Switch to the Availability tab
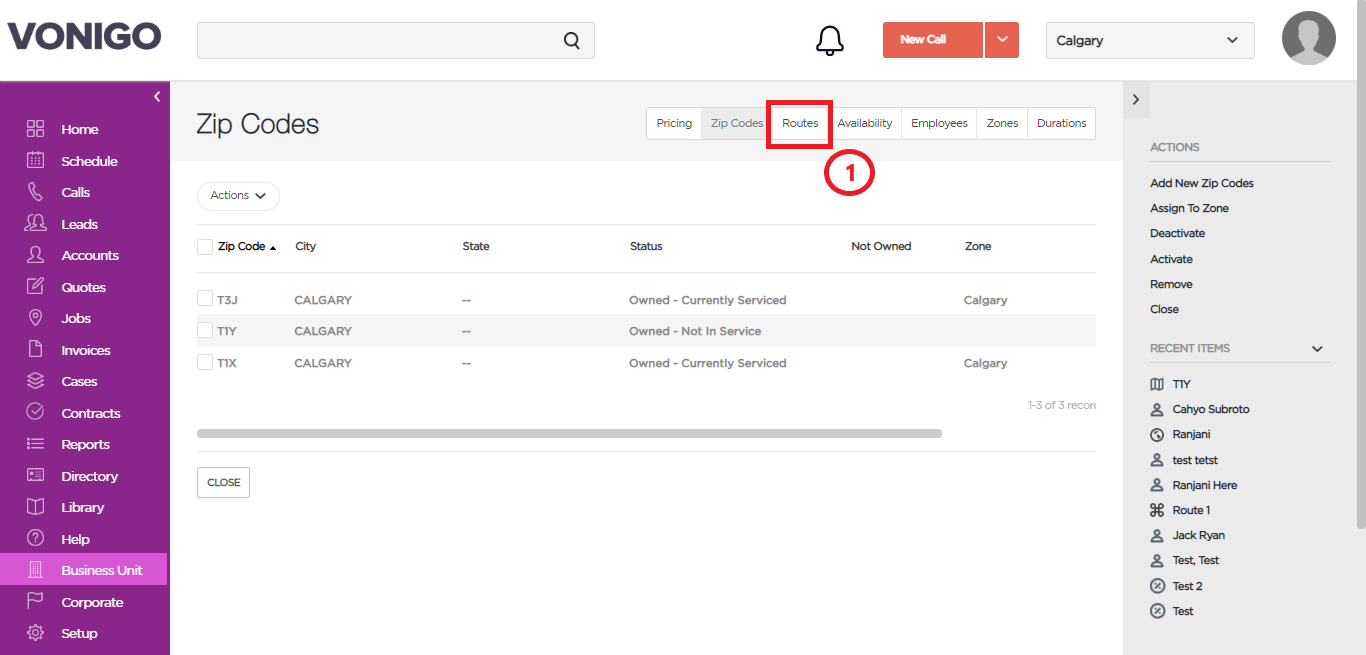This screenshot has height=655, width=1366. coord(865,123)
